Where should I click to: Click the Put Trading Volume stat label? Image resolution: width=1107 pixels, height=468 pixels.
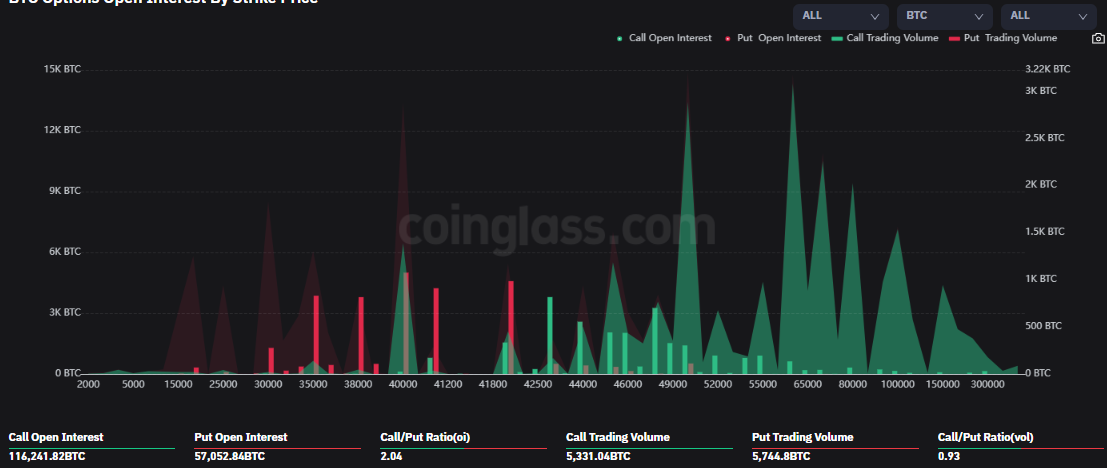coord(803,438)
